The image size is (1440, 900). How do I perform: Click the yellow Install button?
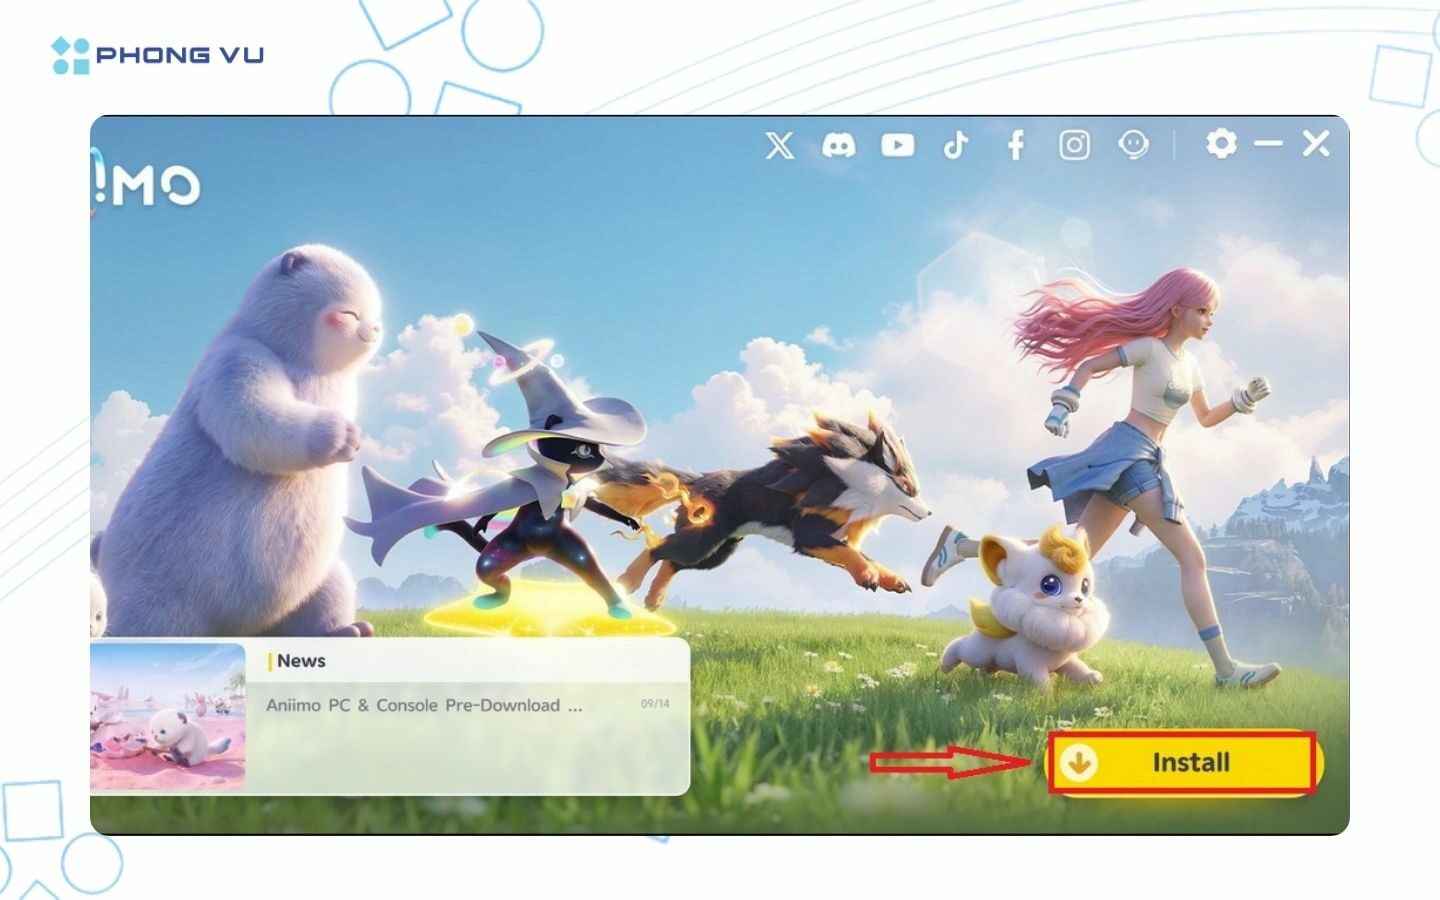(x=1182, y=762)
